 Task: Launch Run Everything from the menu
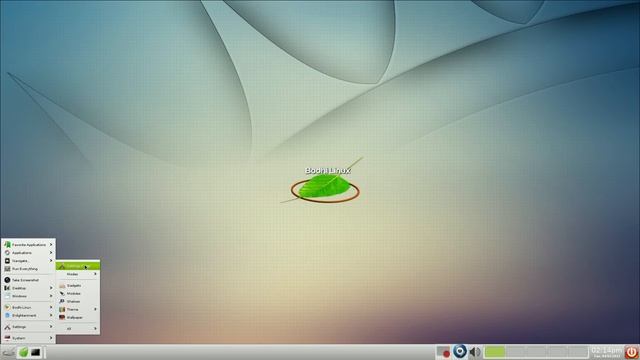coord(29,269)
